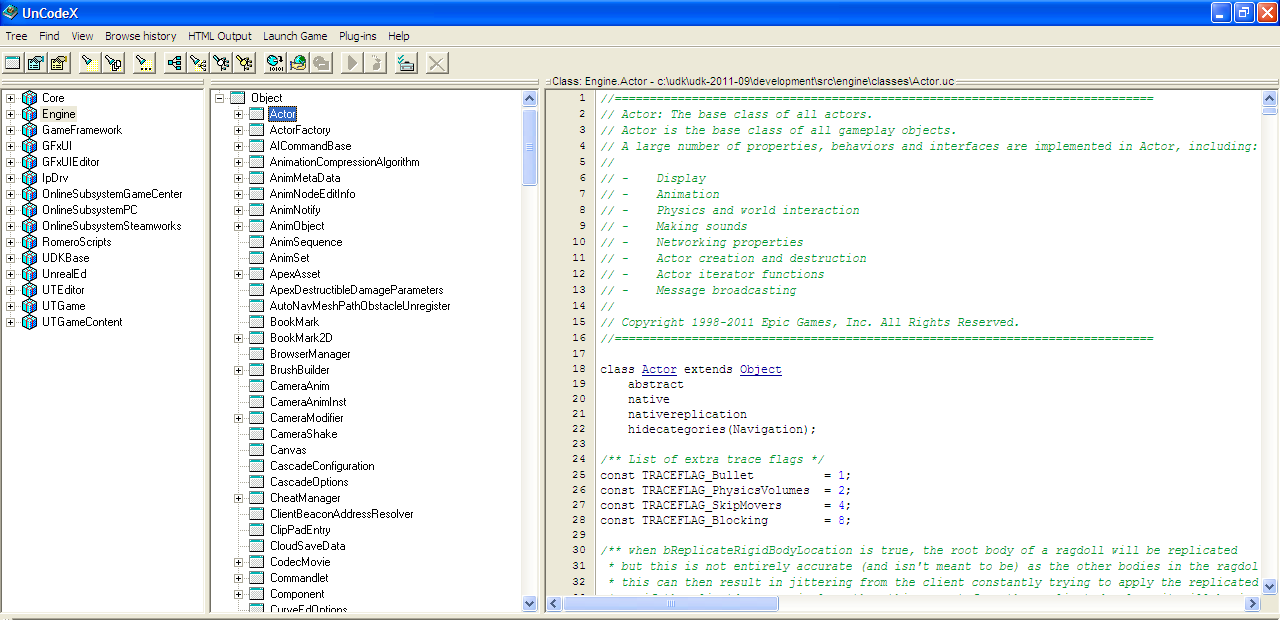
Task: Open the Launch Game menu
Action: pos(295,36)
